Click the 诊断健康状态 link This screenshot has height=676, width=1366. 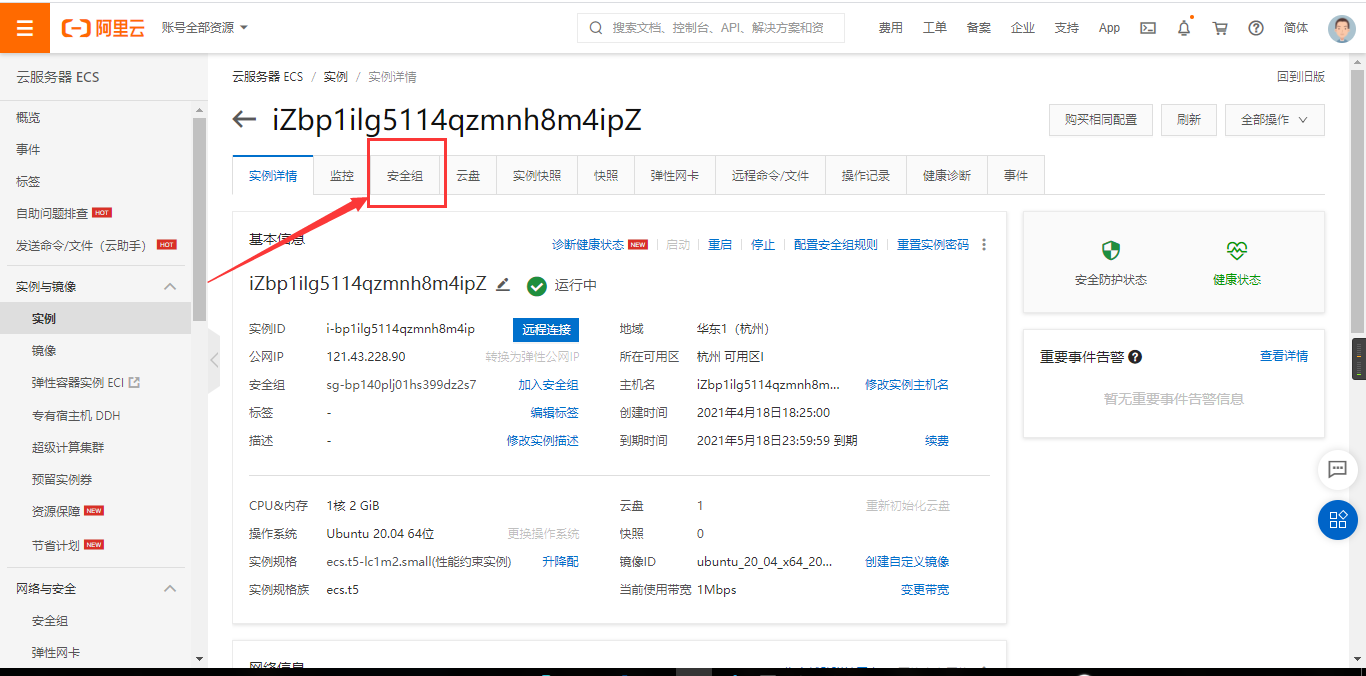(588, 245)
